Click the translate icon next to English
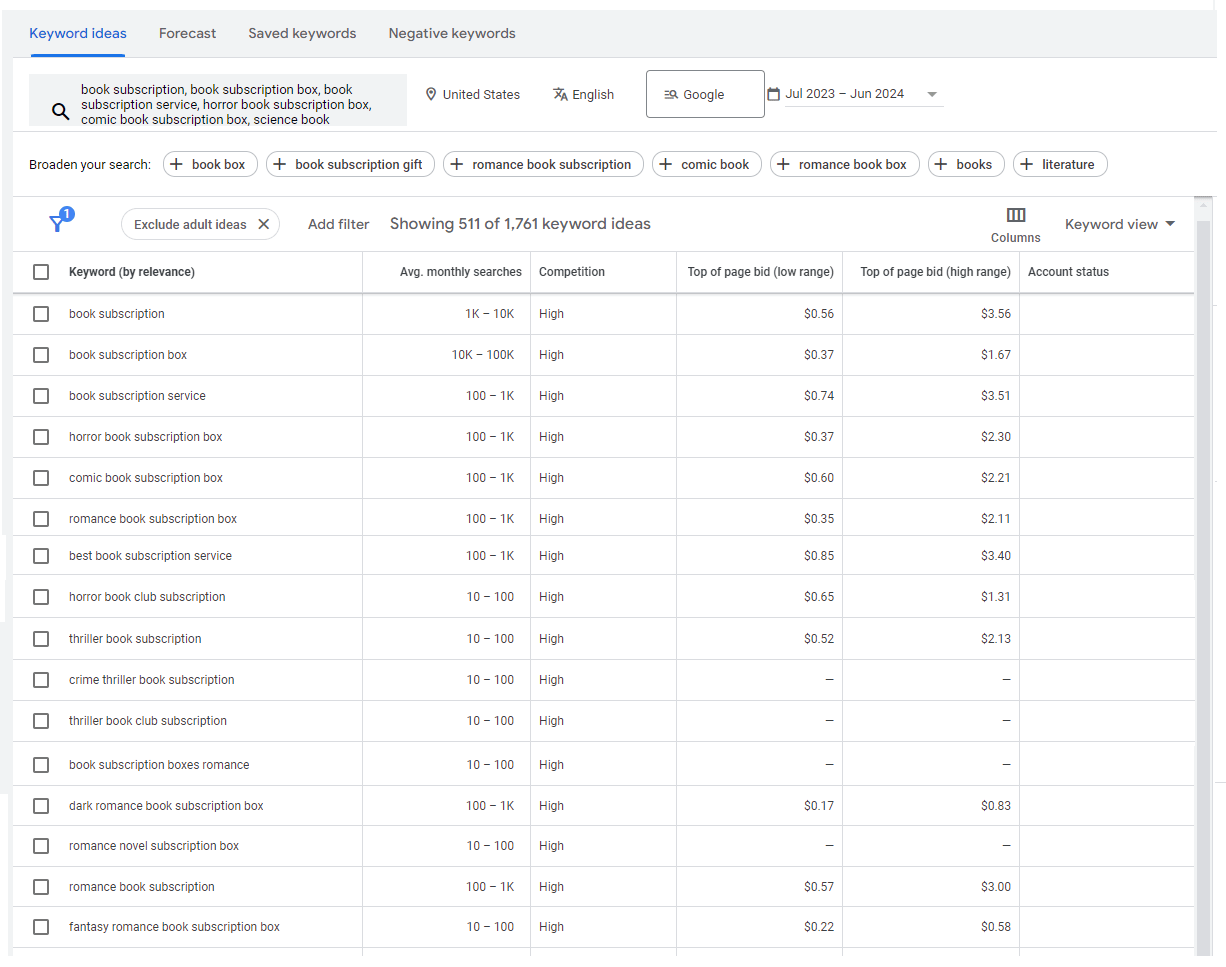The height and width of the screenshot is (967, 1226). (x=561, y=94)
